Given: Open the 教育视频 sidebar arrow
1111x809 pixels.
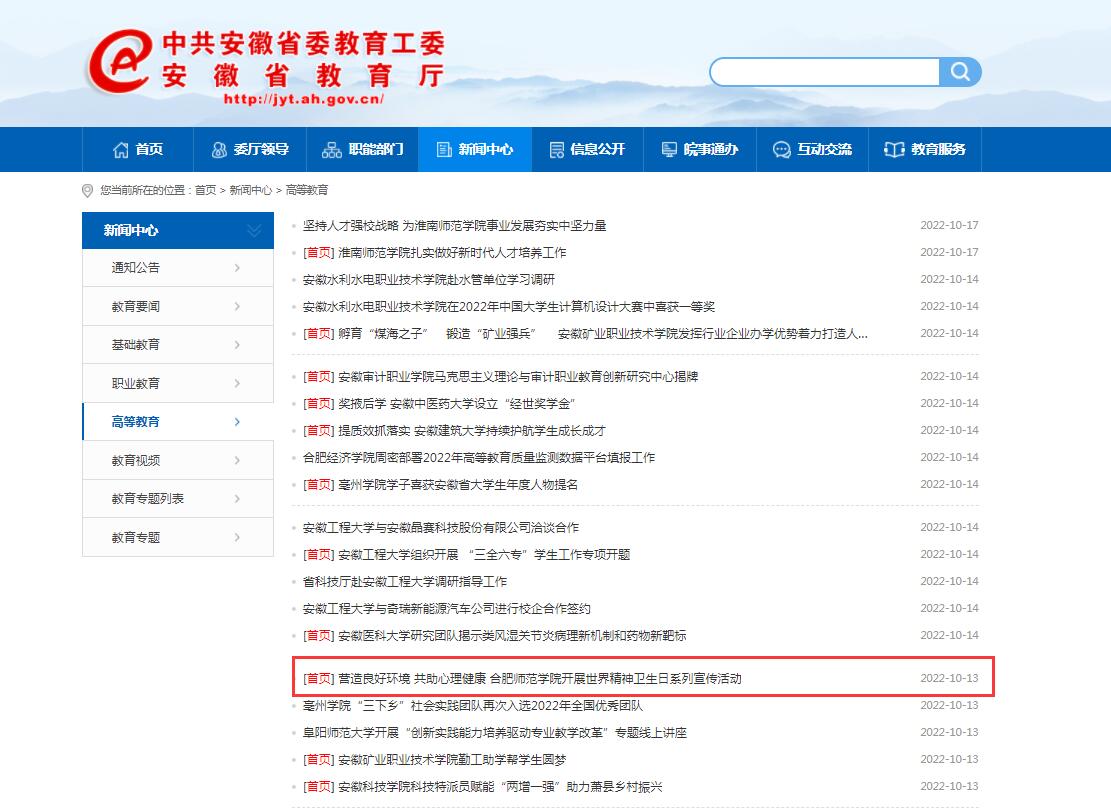Looking at the screenshot, I should coord(237,461).
